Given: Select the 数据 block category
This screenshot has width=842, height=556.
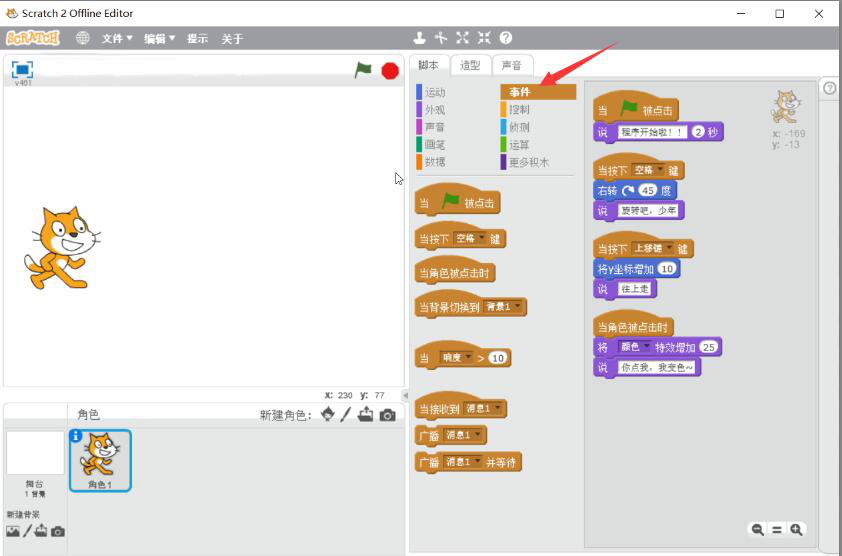Looking at the screenshot, I should [x=431, y=162].
